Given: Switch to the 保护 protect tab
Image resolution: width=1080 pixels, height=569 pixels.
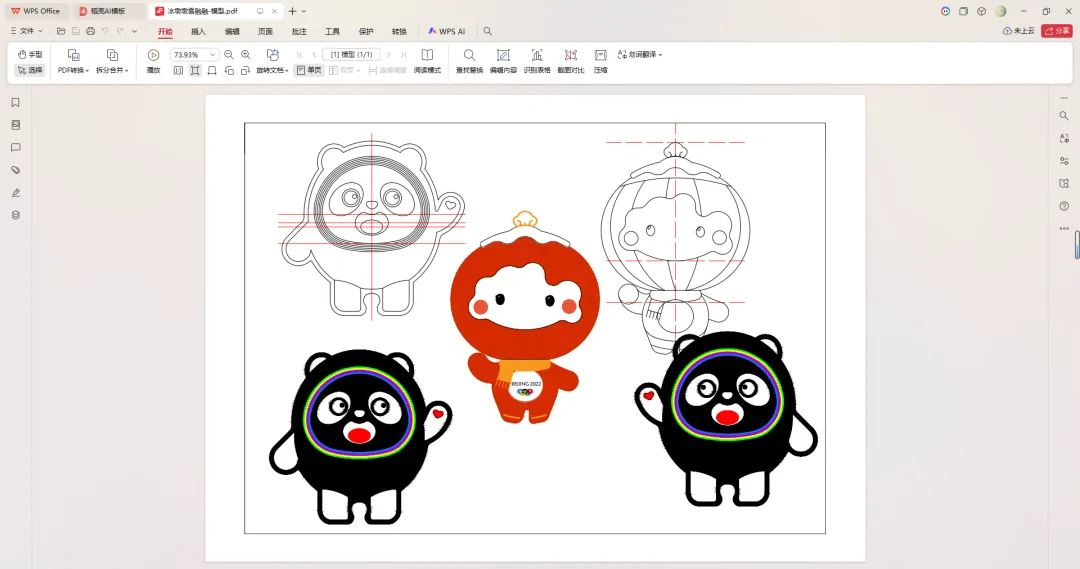Looking at the screenshot, I should (x=366, y=32).
